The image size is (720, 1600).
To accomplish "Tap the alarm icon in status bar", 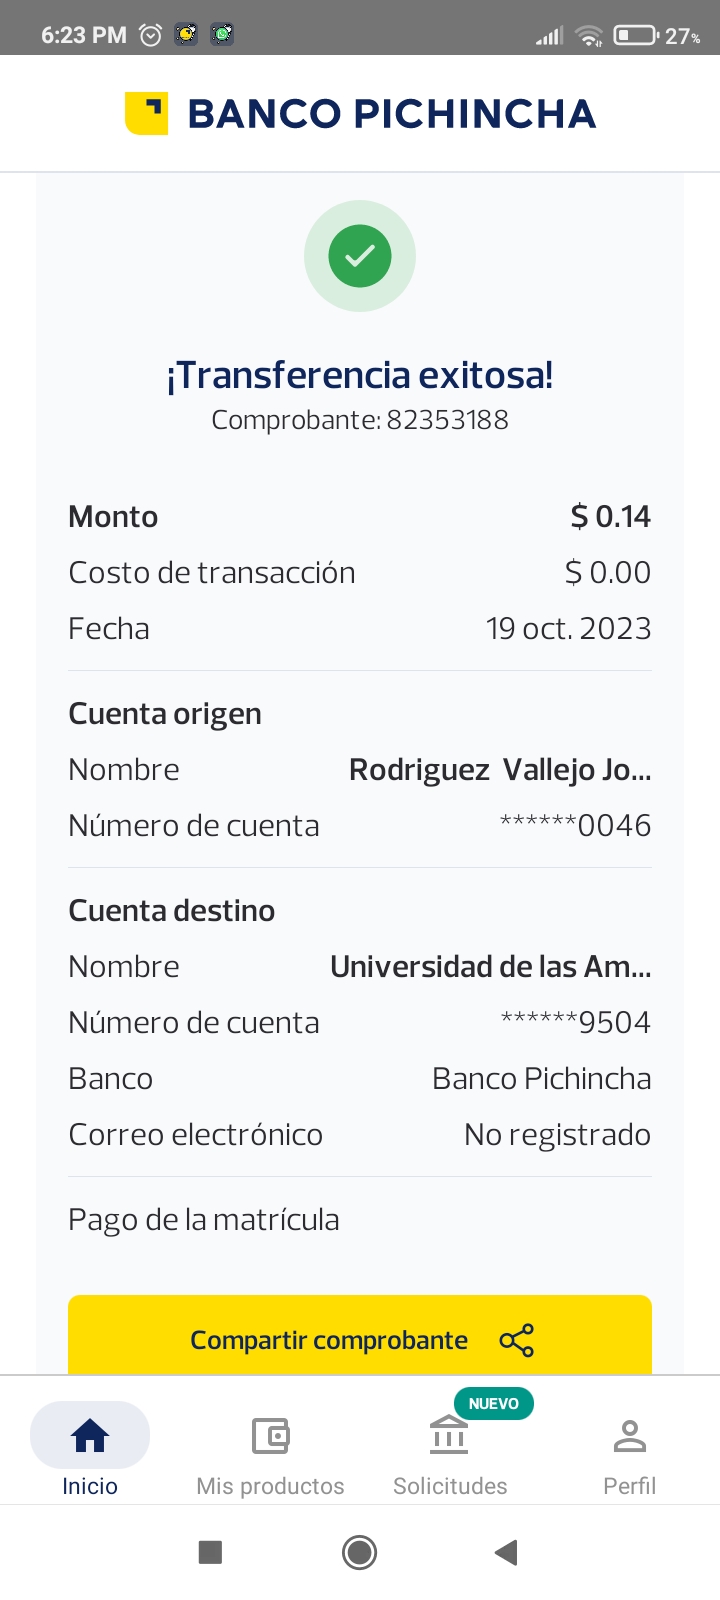I will tap(150, 35).
